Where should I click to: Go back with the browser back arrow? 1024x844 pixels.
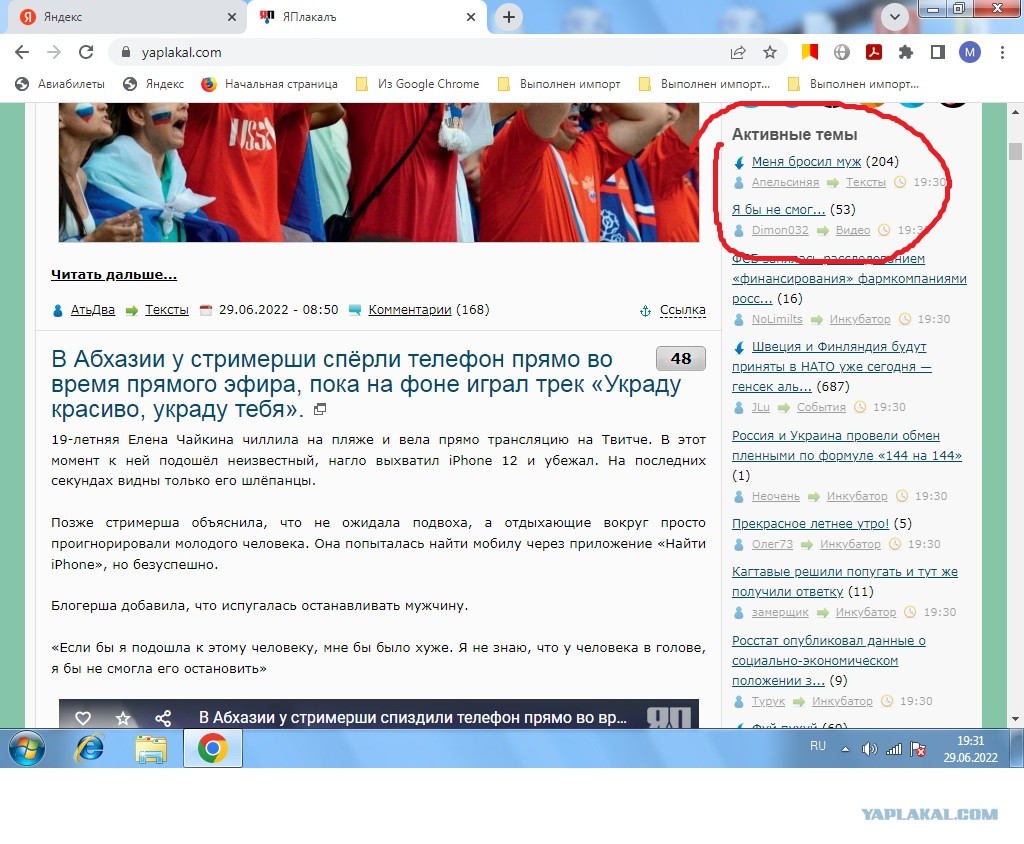[22, 52]
